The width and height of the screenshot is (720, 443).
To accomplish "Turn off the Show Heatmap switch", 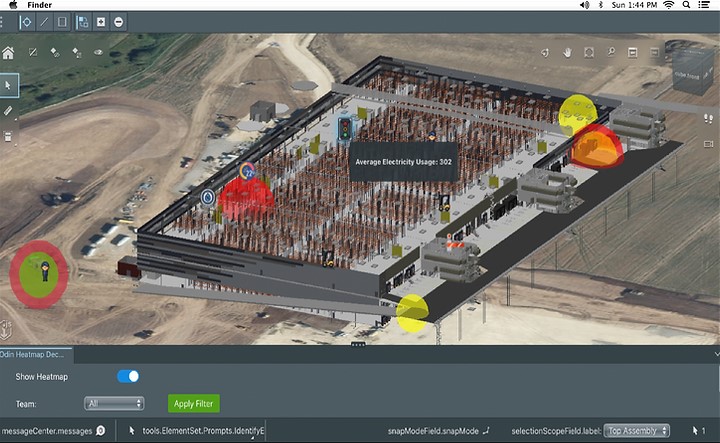I will tap(128, 376).
